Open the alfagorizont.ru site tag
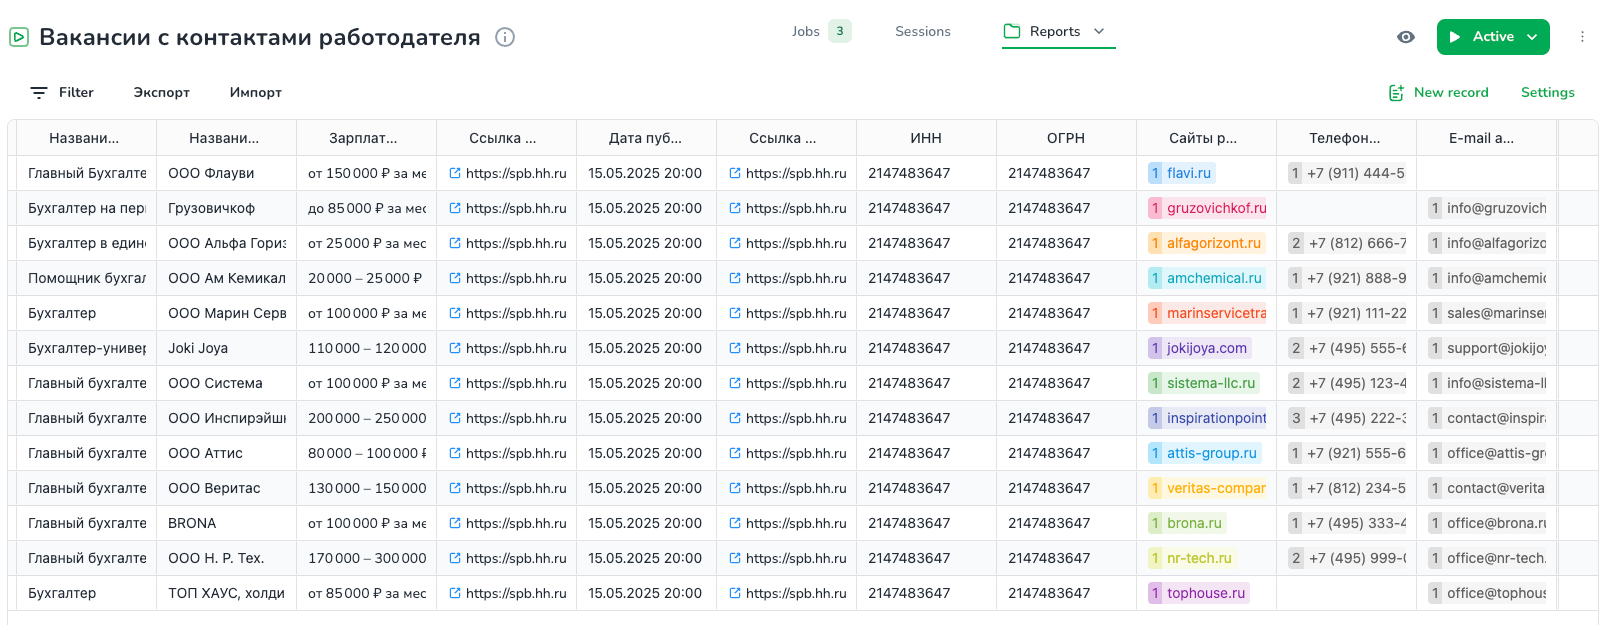Image resolution: width=1605 pixels, height=625 pixels. (1207, 243)
